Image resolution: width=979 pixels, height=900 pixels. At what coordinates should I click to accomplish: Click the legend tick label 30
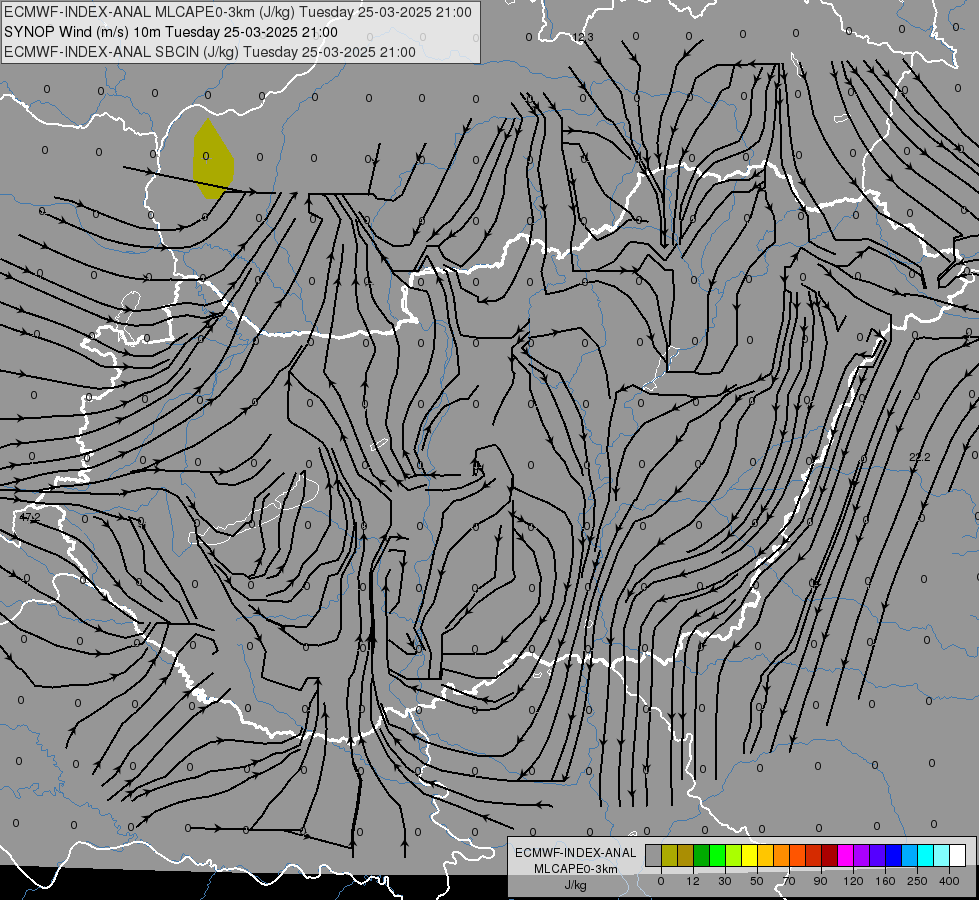pyautogui.click(x=725, y=881)
